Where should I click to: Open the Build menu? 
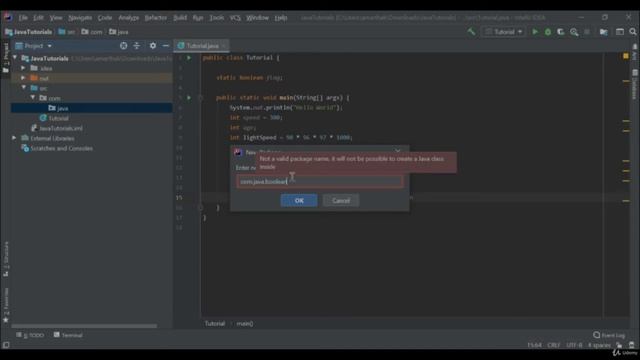[x=180, y=18]
